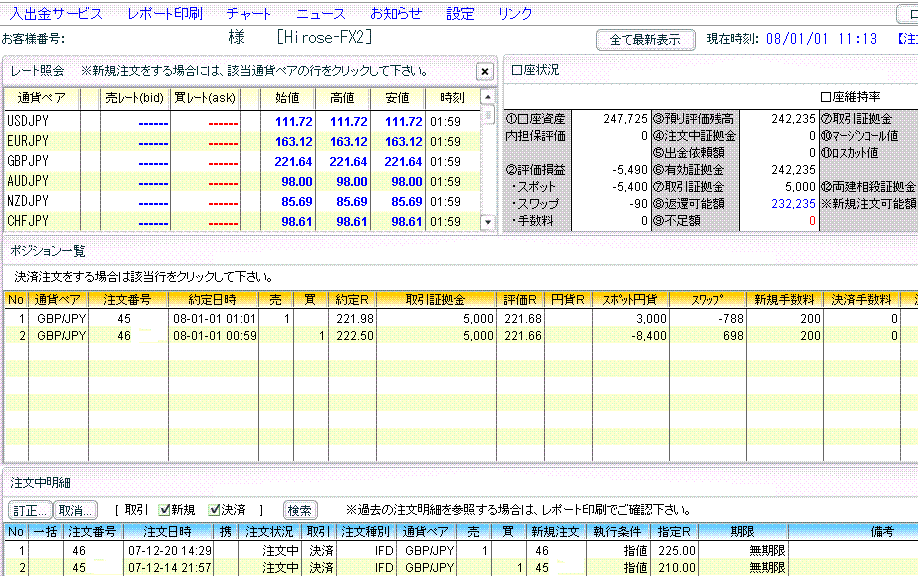The width and height of the screenshot is (923, 579).
Task: Toggle the 新規 checkbox
Action: pos(165,510)
